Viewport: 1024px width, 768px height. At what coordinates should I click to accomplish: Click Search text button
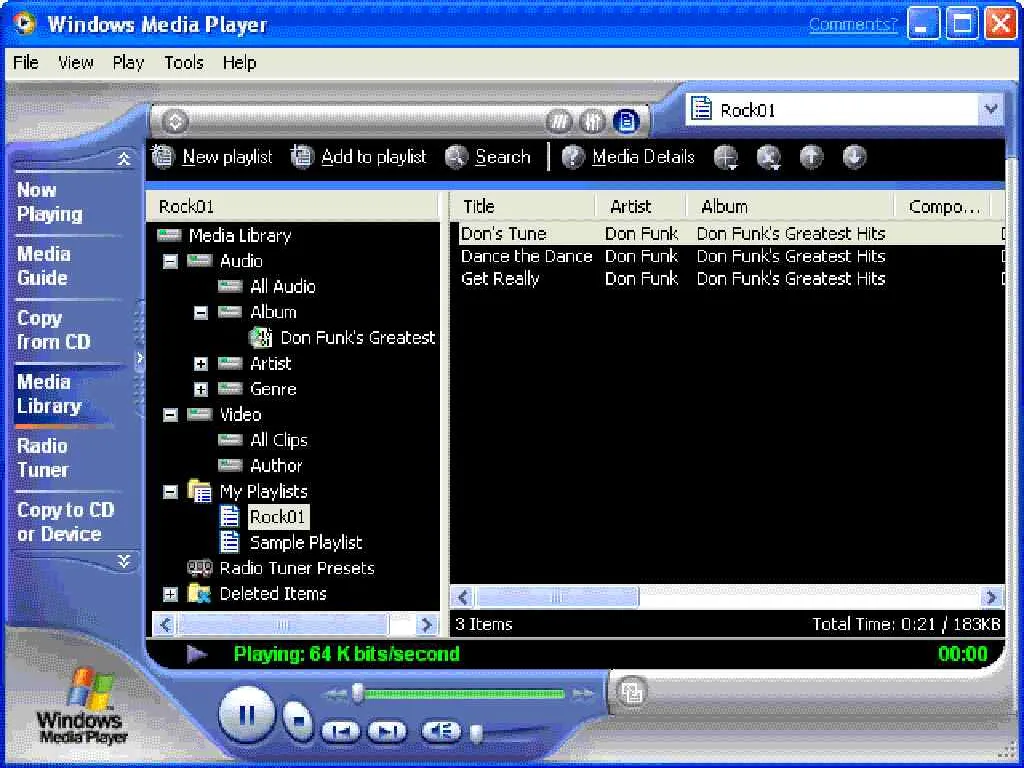[502, 157]
